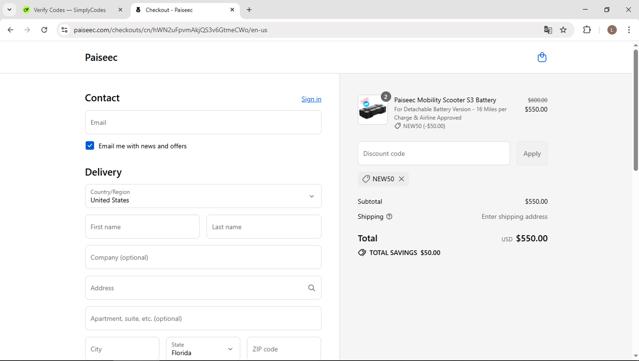This screenshot has width=639, height=361.
Task: Click the Paiseec Mobility Scooter S3 Battery title
Action: [x=445, y=100]
